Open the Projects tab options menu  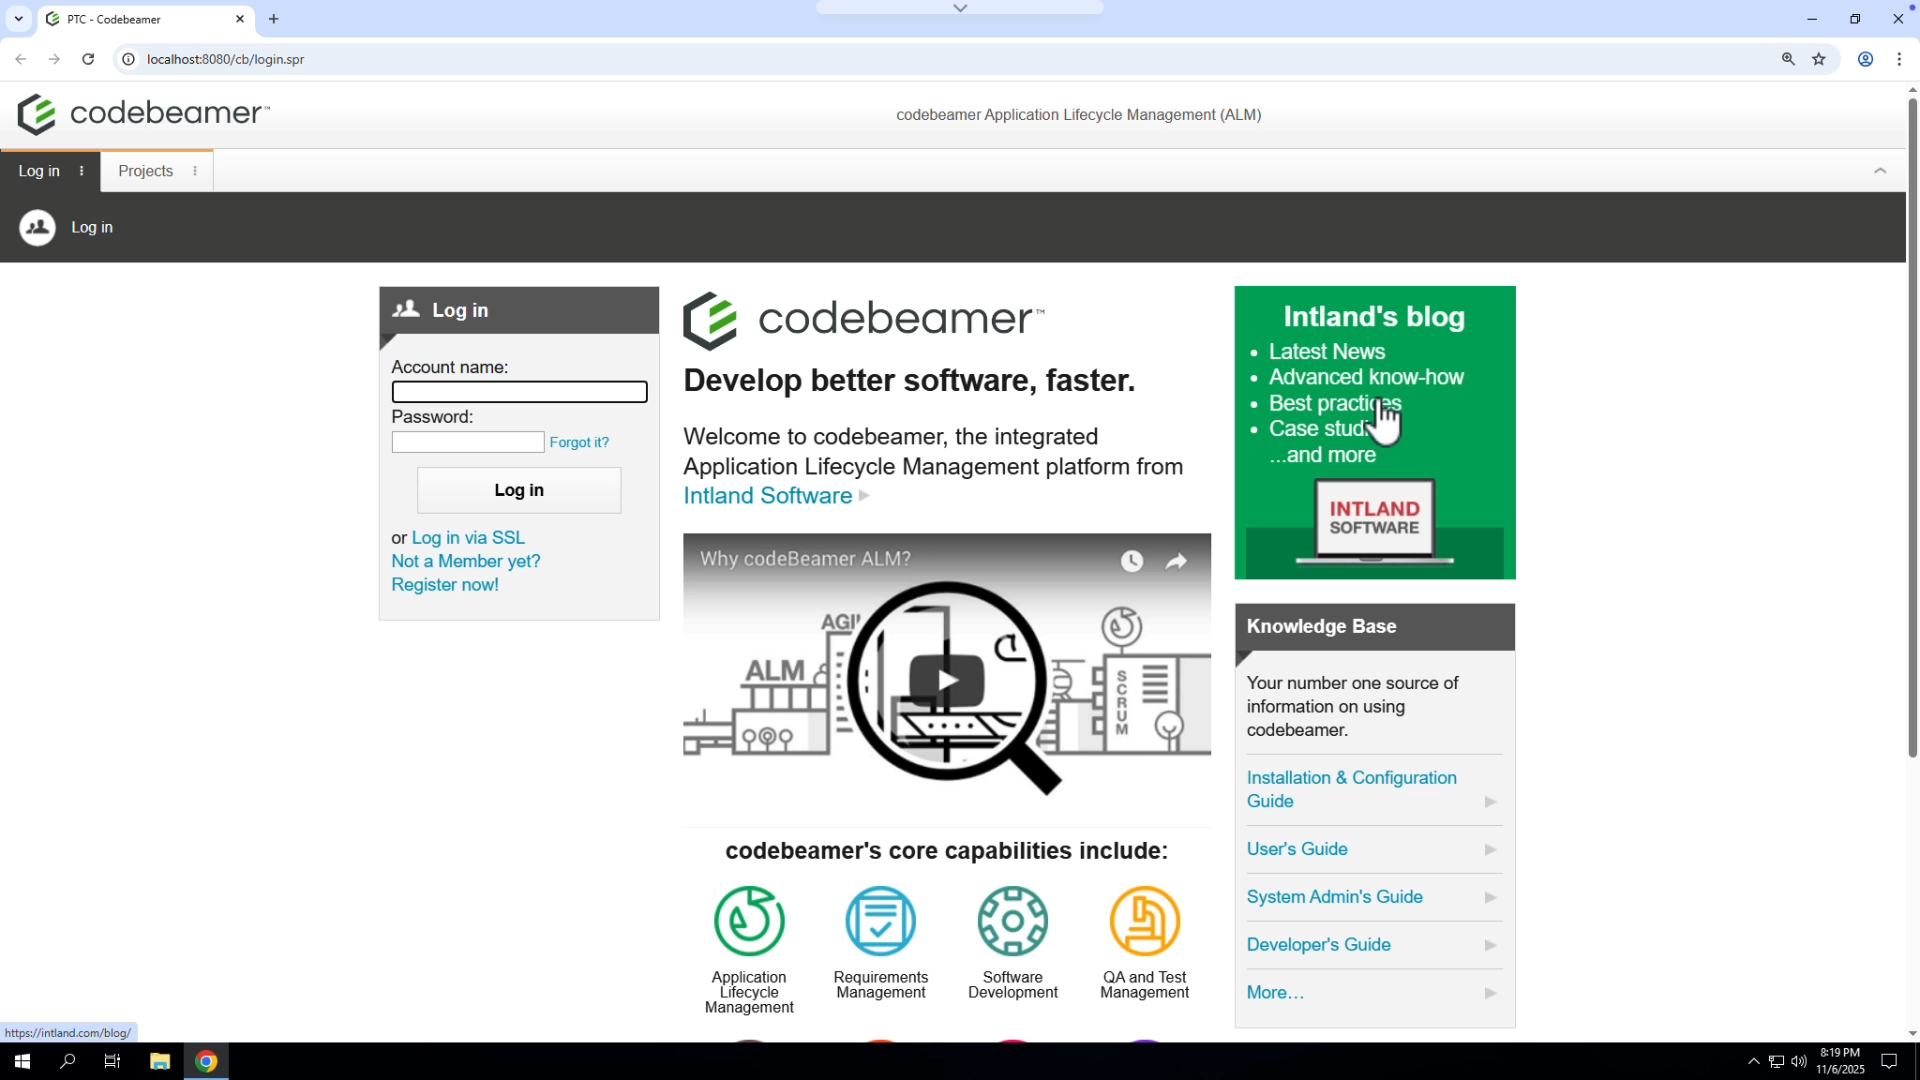(195, 171)
